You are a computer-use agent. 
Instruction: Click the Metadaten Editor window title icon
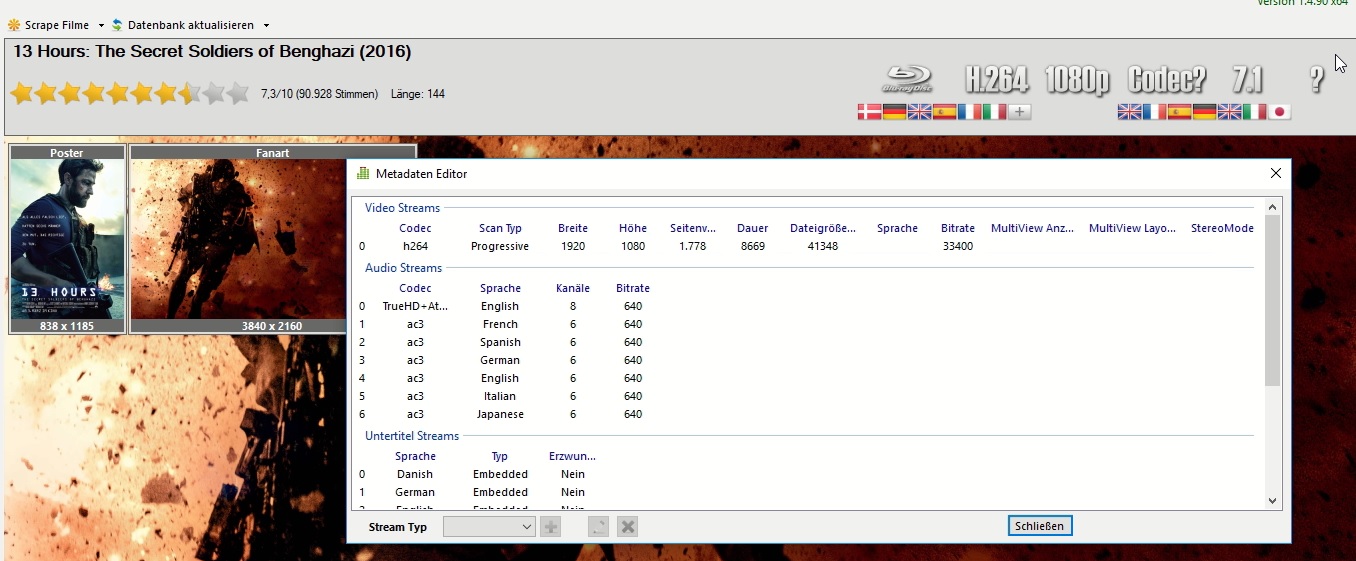coord(363,173)
